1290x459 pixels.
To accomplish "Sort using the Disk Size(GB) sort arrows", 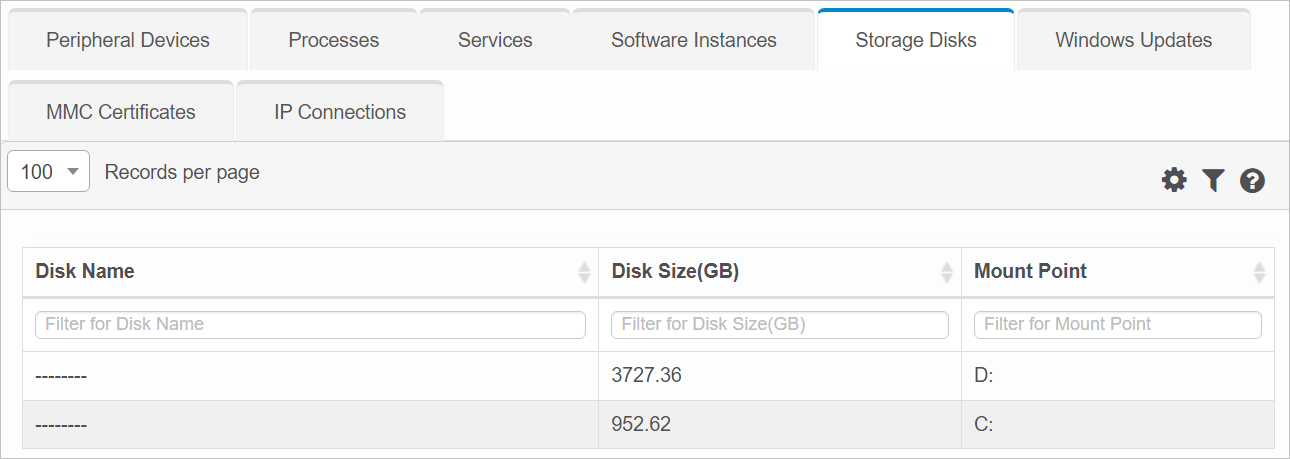I will (947, 272).
